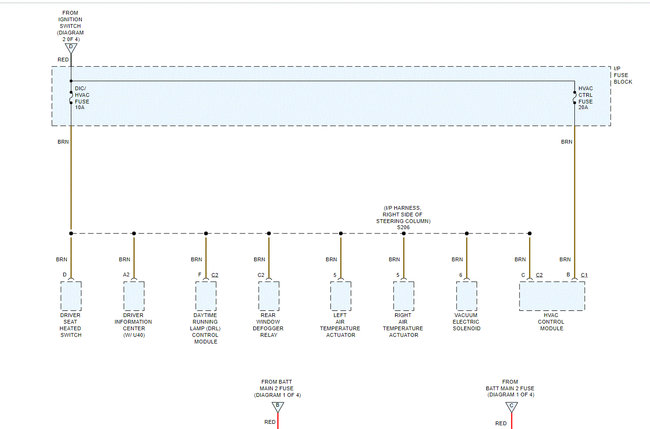The width and height of the screenshot is (650, 429).
Task: Click the B connector triangle below the BATT MAIN 2 note
Action: pos(278,407)
